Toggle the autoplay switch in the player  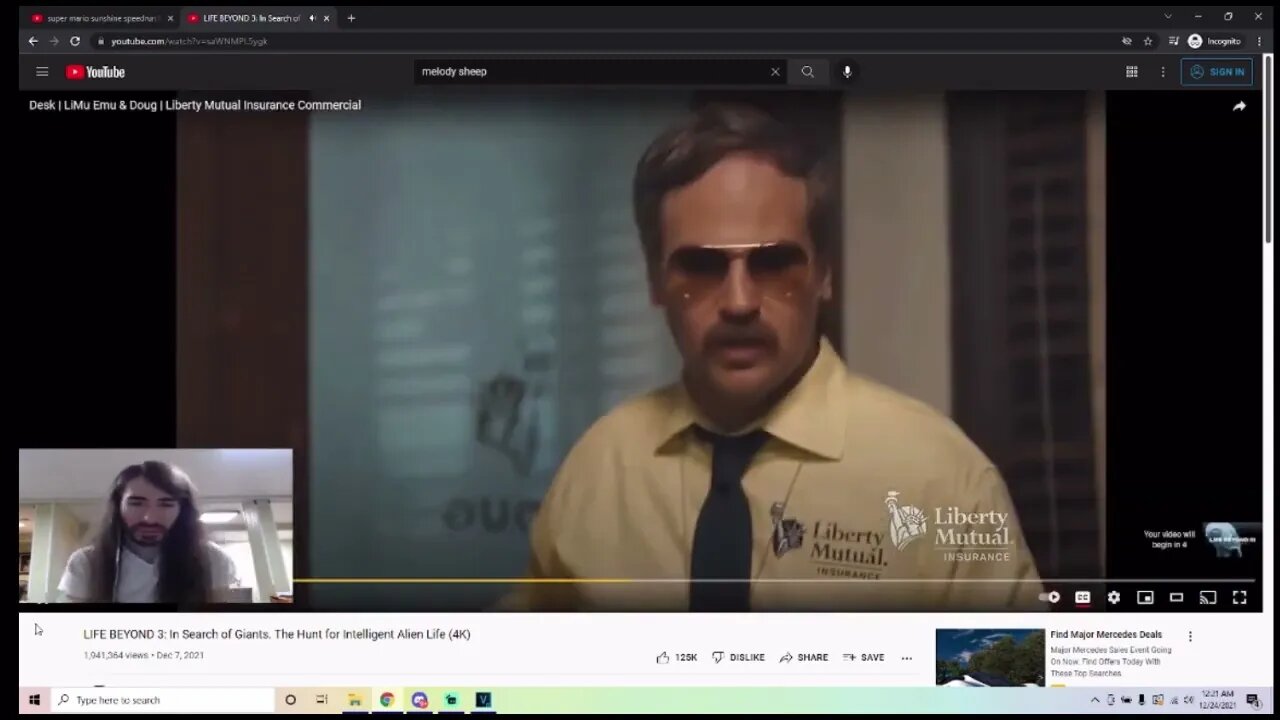pyautogui.click(x=1049, y=597)
